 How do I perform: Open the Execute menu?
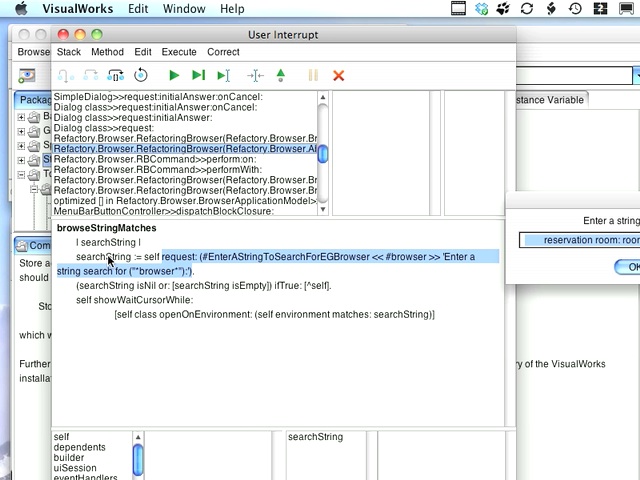(179, 52)
